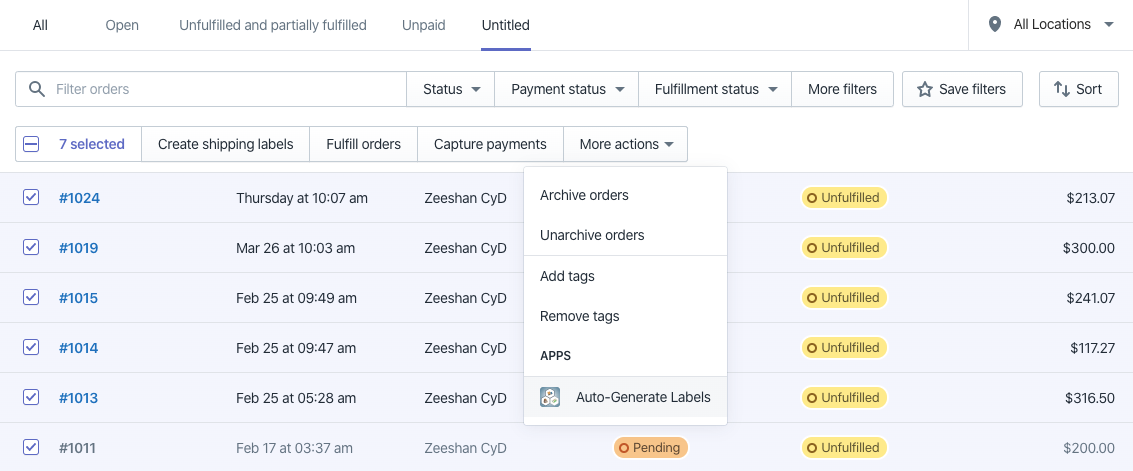Switch to the Unpaid tab

tap(423, 25)
